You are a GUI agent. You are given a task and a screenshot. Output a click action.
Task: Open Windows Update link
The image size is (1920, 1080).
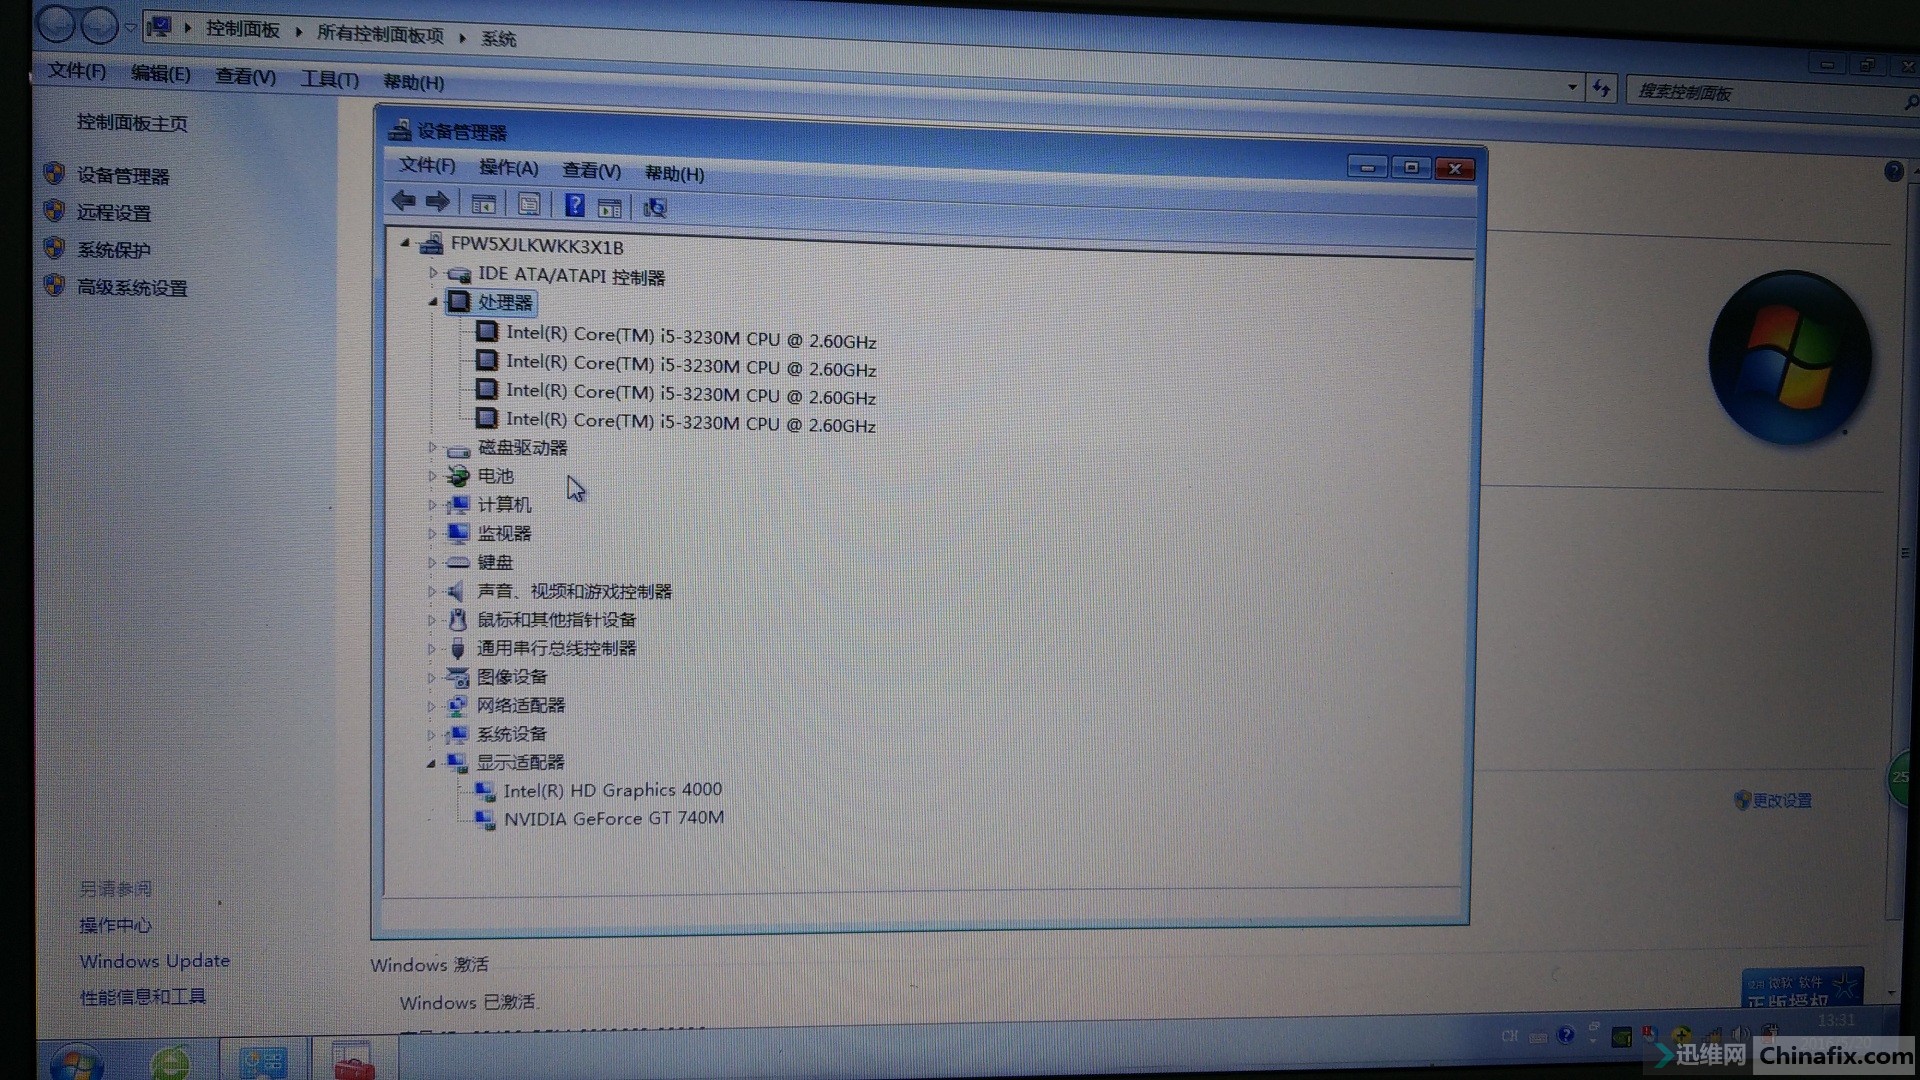(x=155, y=961)
